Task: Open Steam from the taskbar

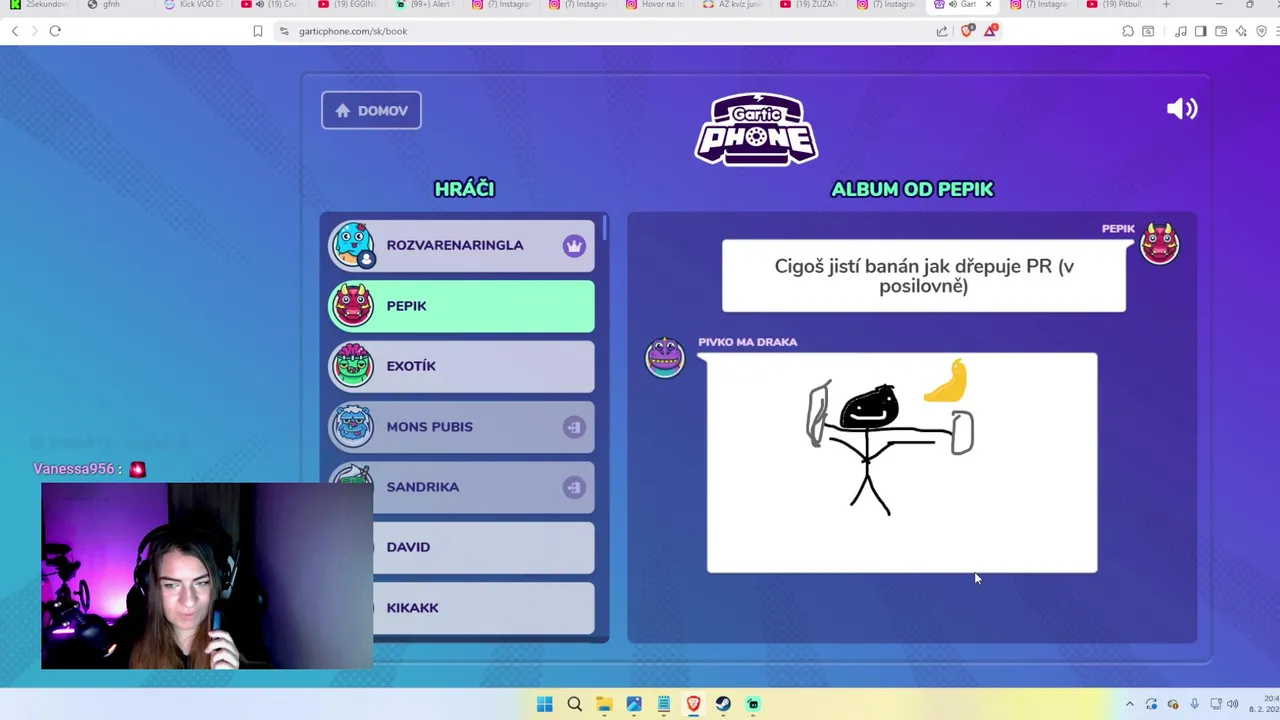Action: pyautogui.click(x=723, y=704)
